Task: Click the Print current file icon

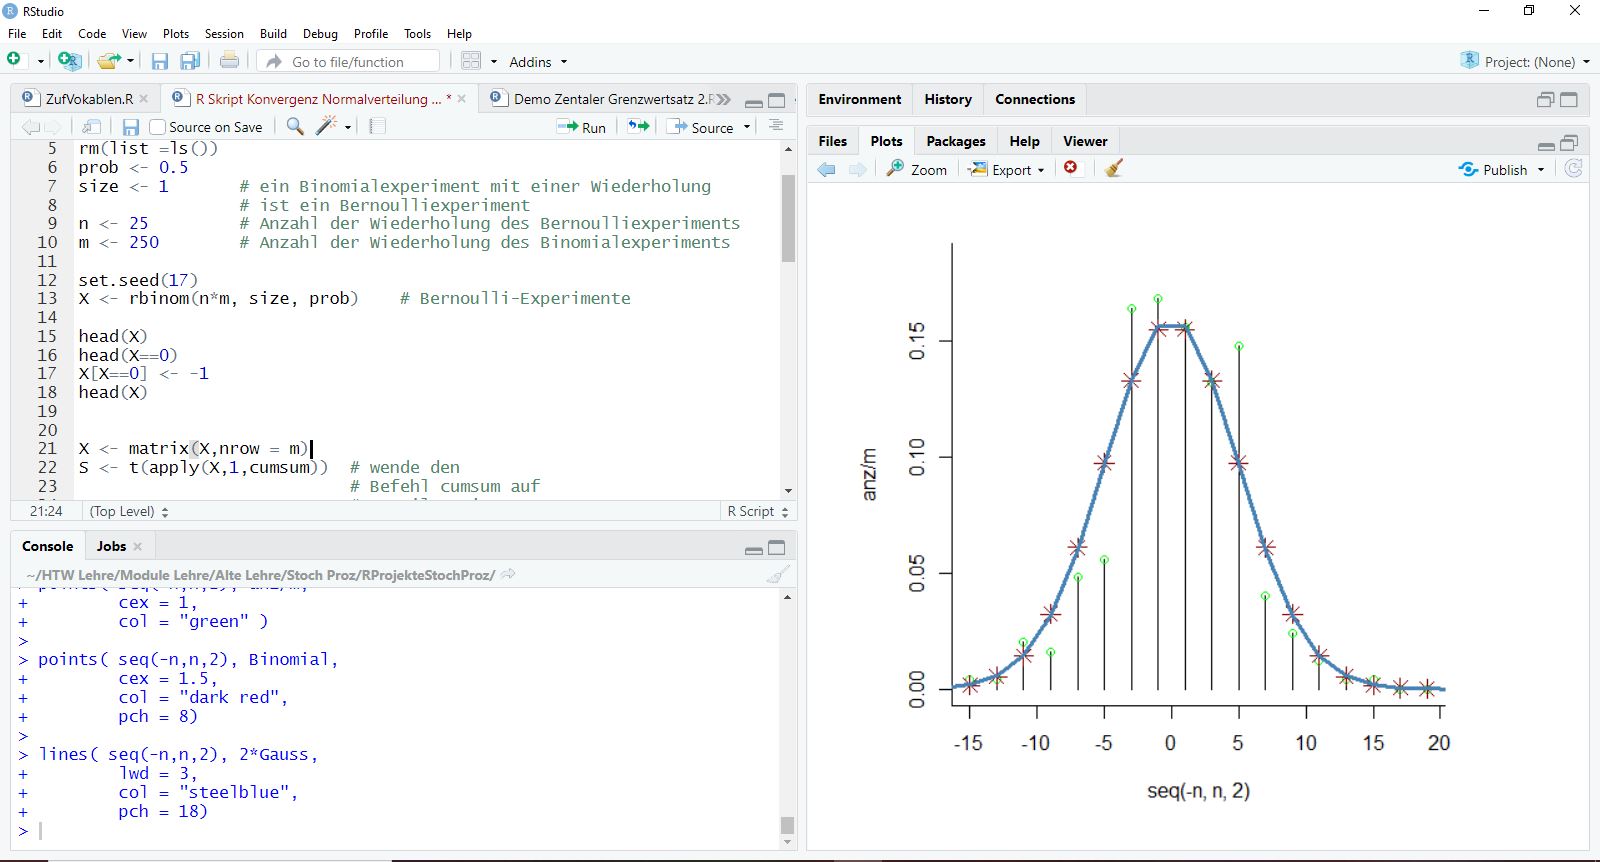Action: click(229, 61)
